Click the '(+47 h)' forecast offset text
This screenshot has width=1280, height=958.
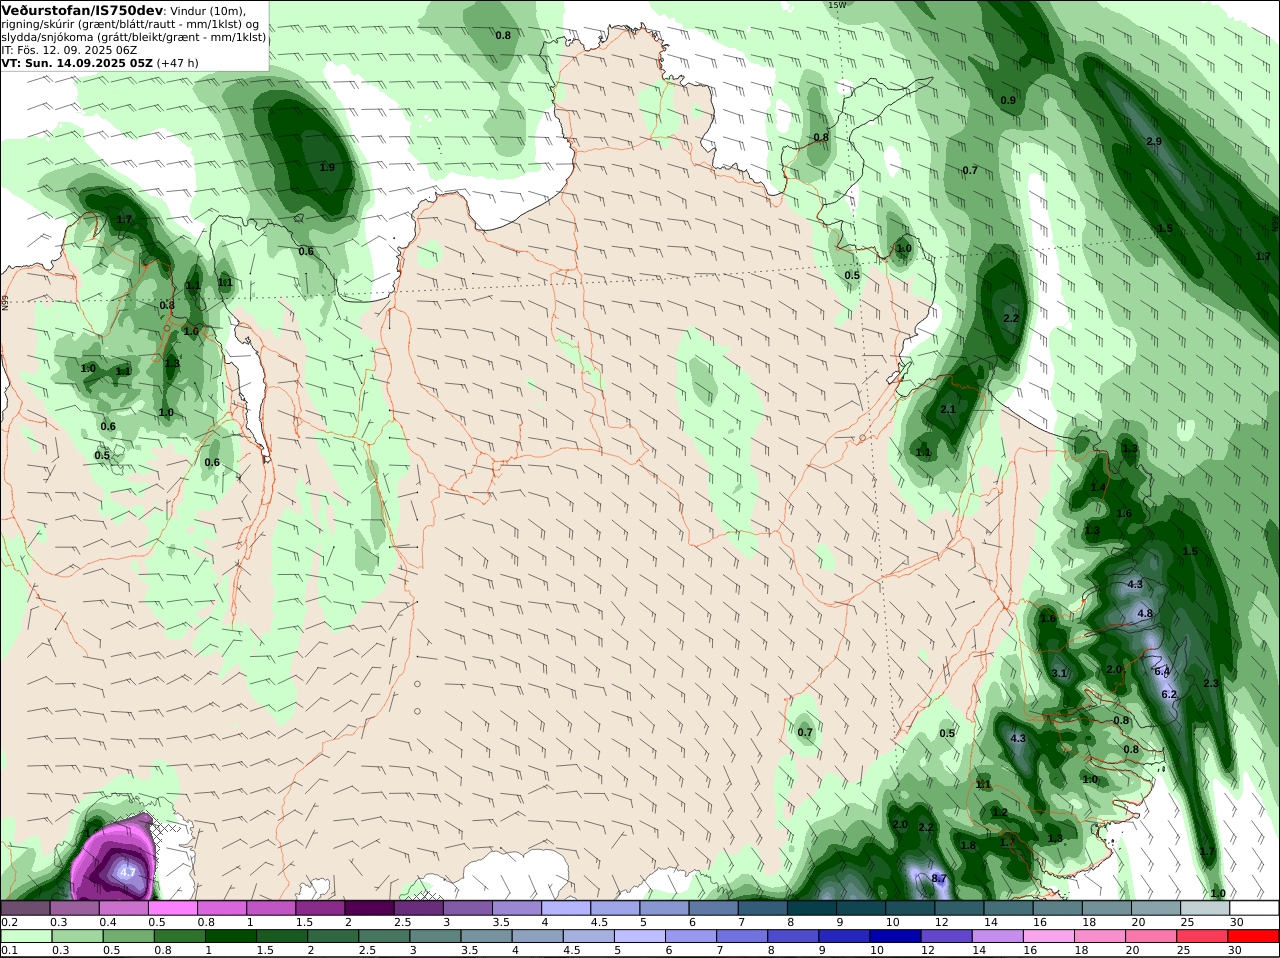[178, 63]
